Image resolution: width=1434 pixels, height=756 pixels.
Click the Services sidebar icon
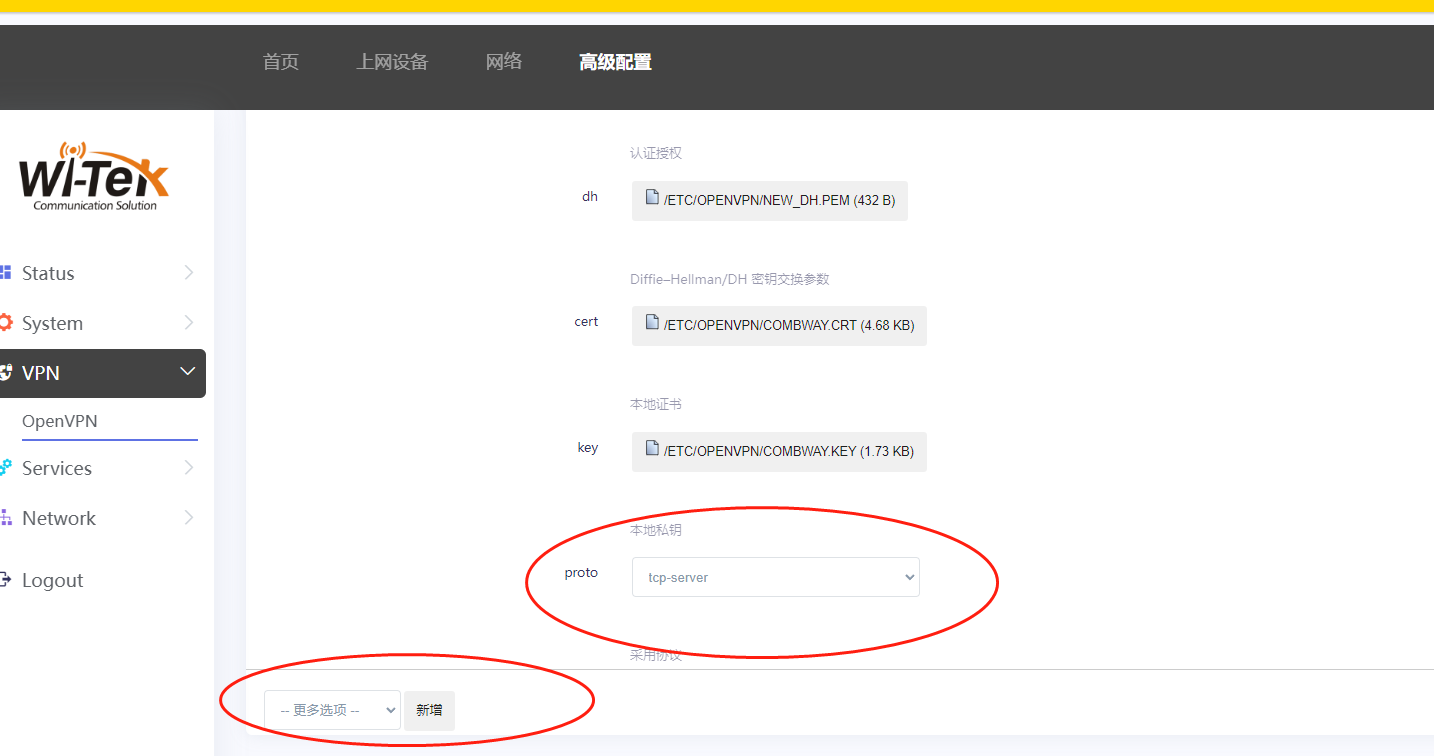6,468
